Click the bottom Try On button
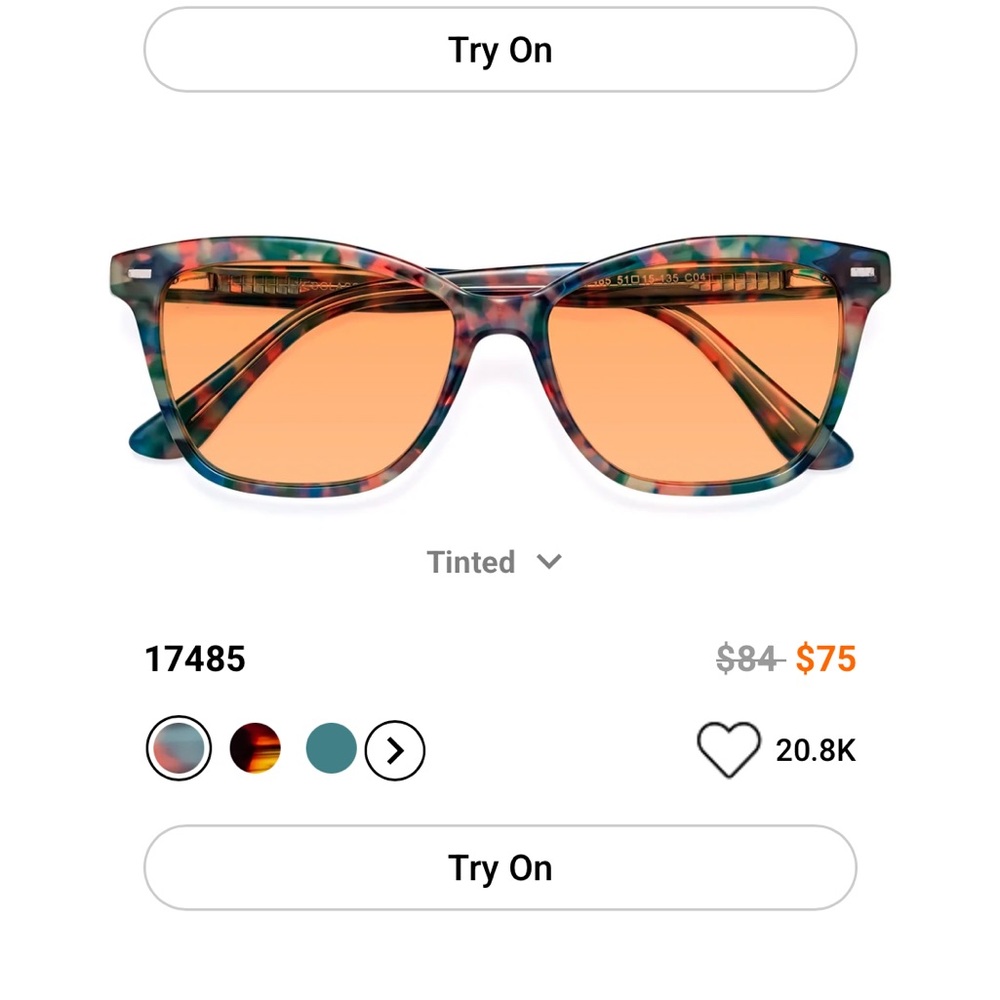1000x1000 pixels. click(x=500, y=867)
